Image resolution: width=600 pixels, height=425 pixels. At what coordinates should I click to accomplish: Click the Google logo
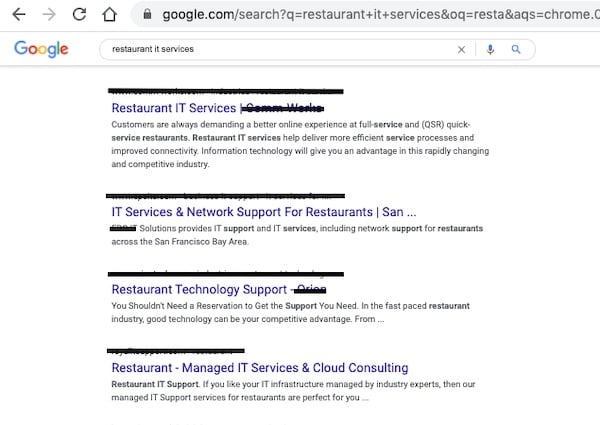point(41,49)
